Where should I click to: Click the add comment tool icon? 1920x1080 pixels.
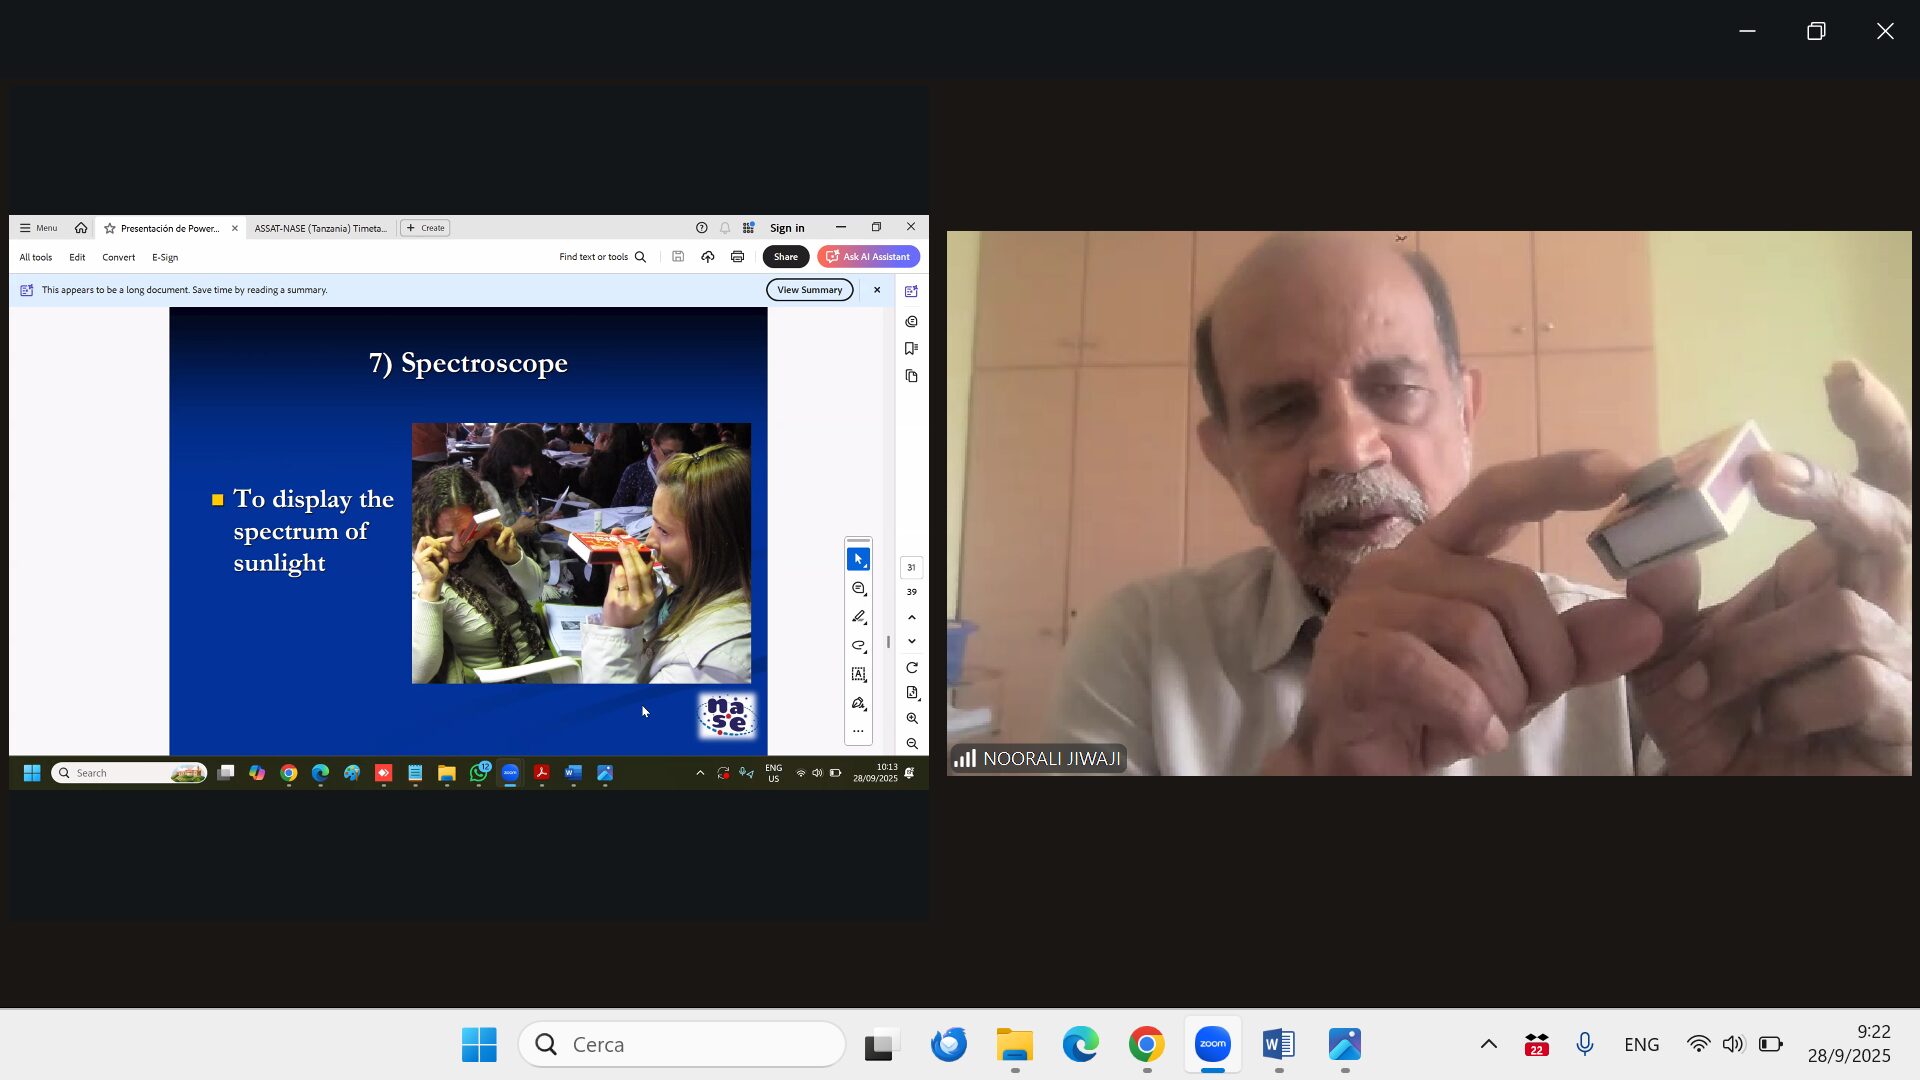point(858,589)
